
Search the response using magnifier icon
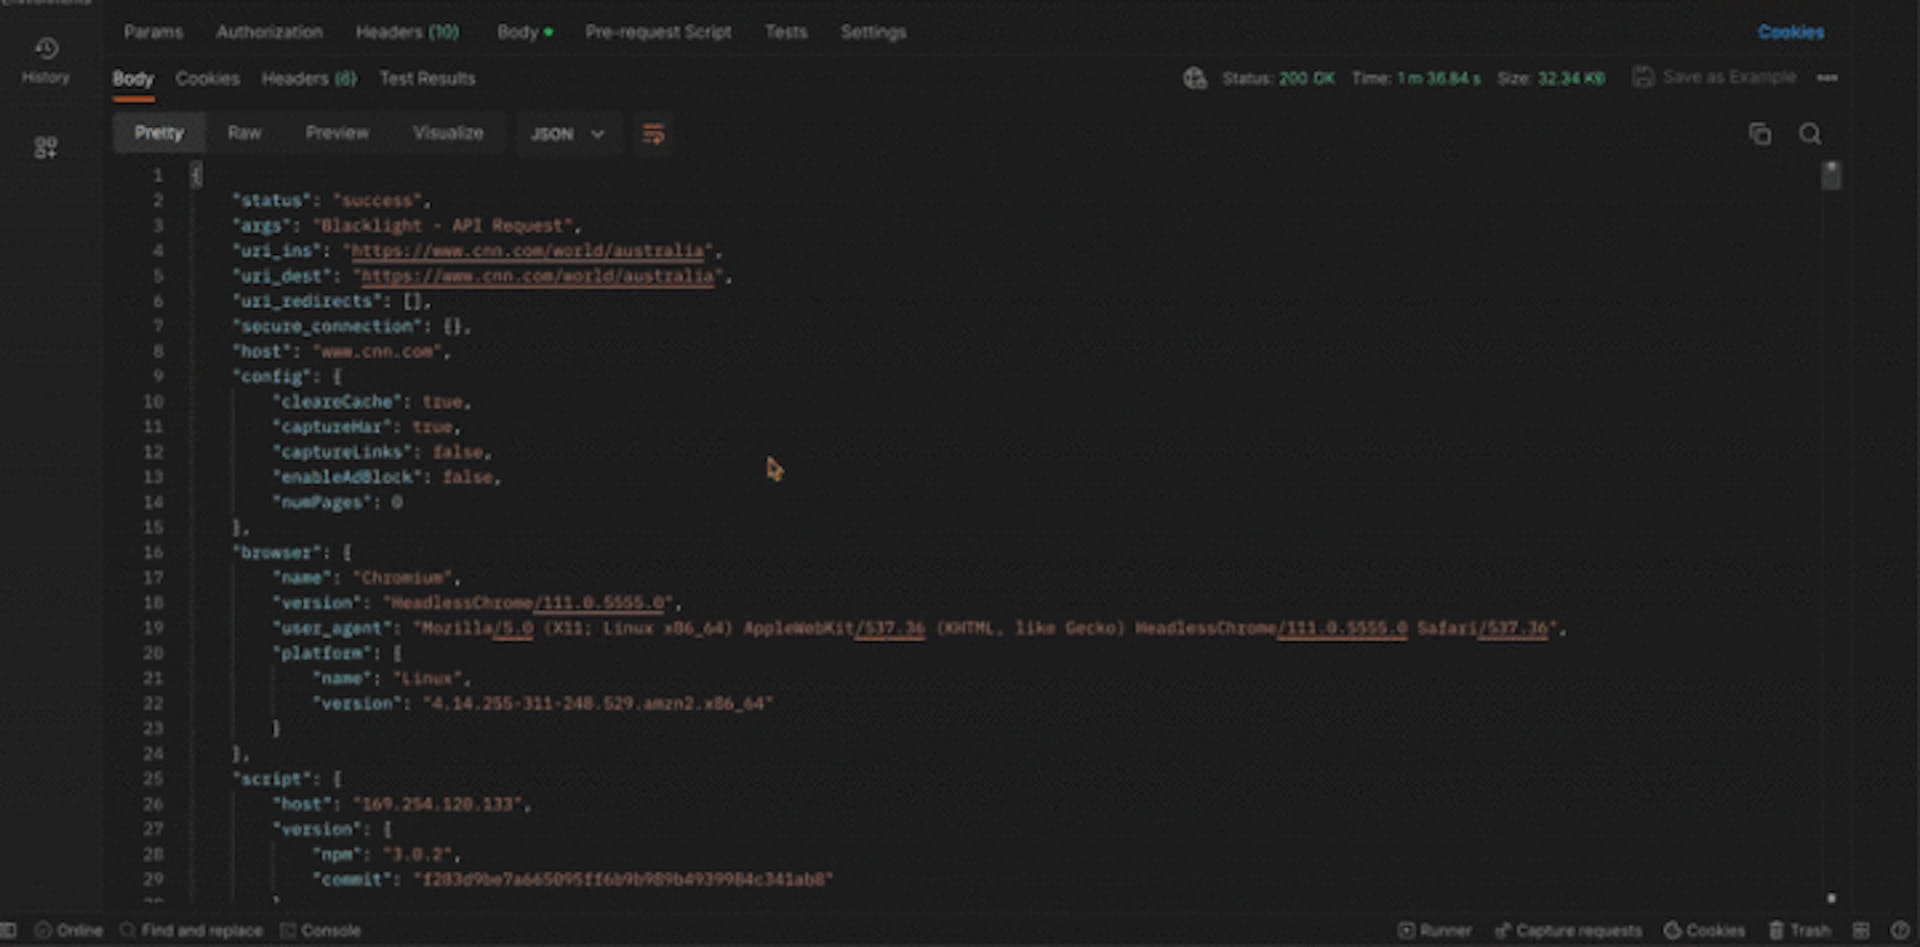[1810, 134]
